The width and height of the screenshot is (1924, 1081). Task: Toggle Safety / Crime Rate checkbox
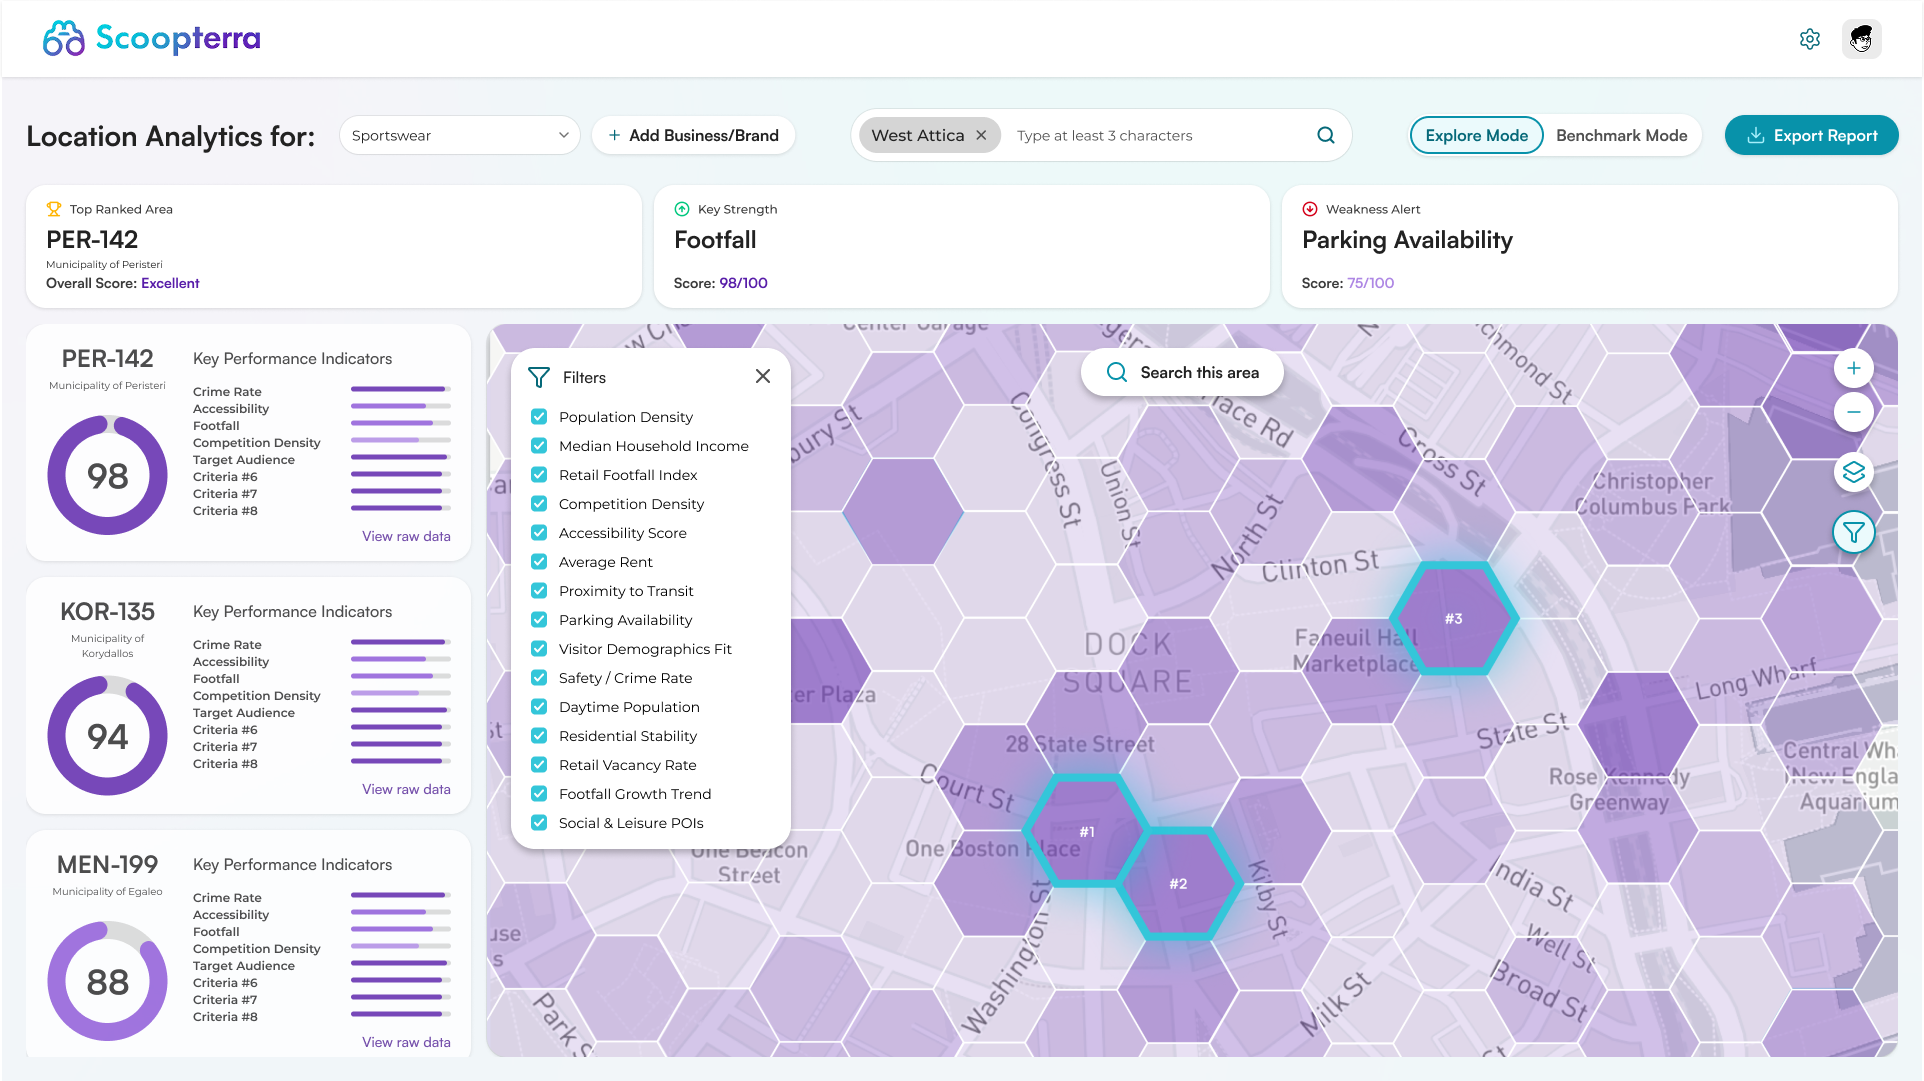click(x=539, y=678)
